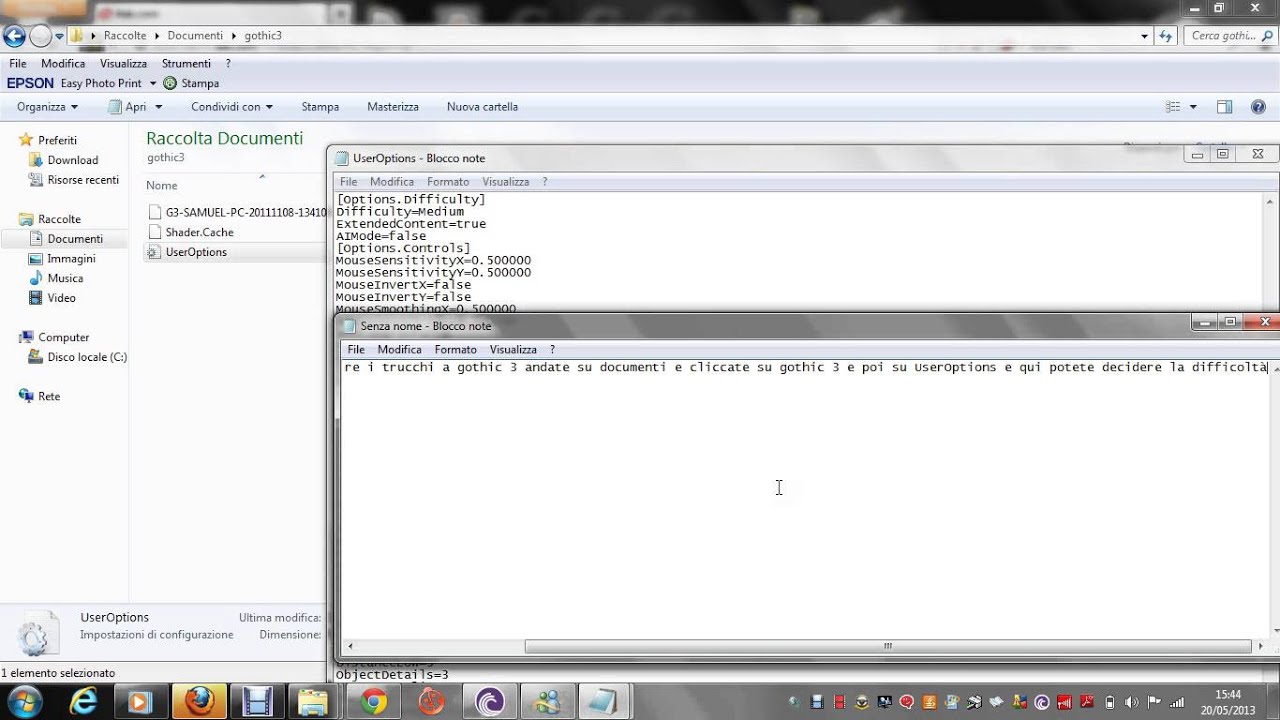
Task: Open Firefox from the taskbar
Action: click(199, 702)
